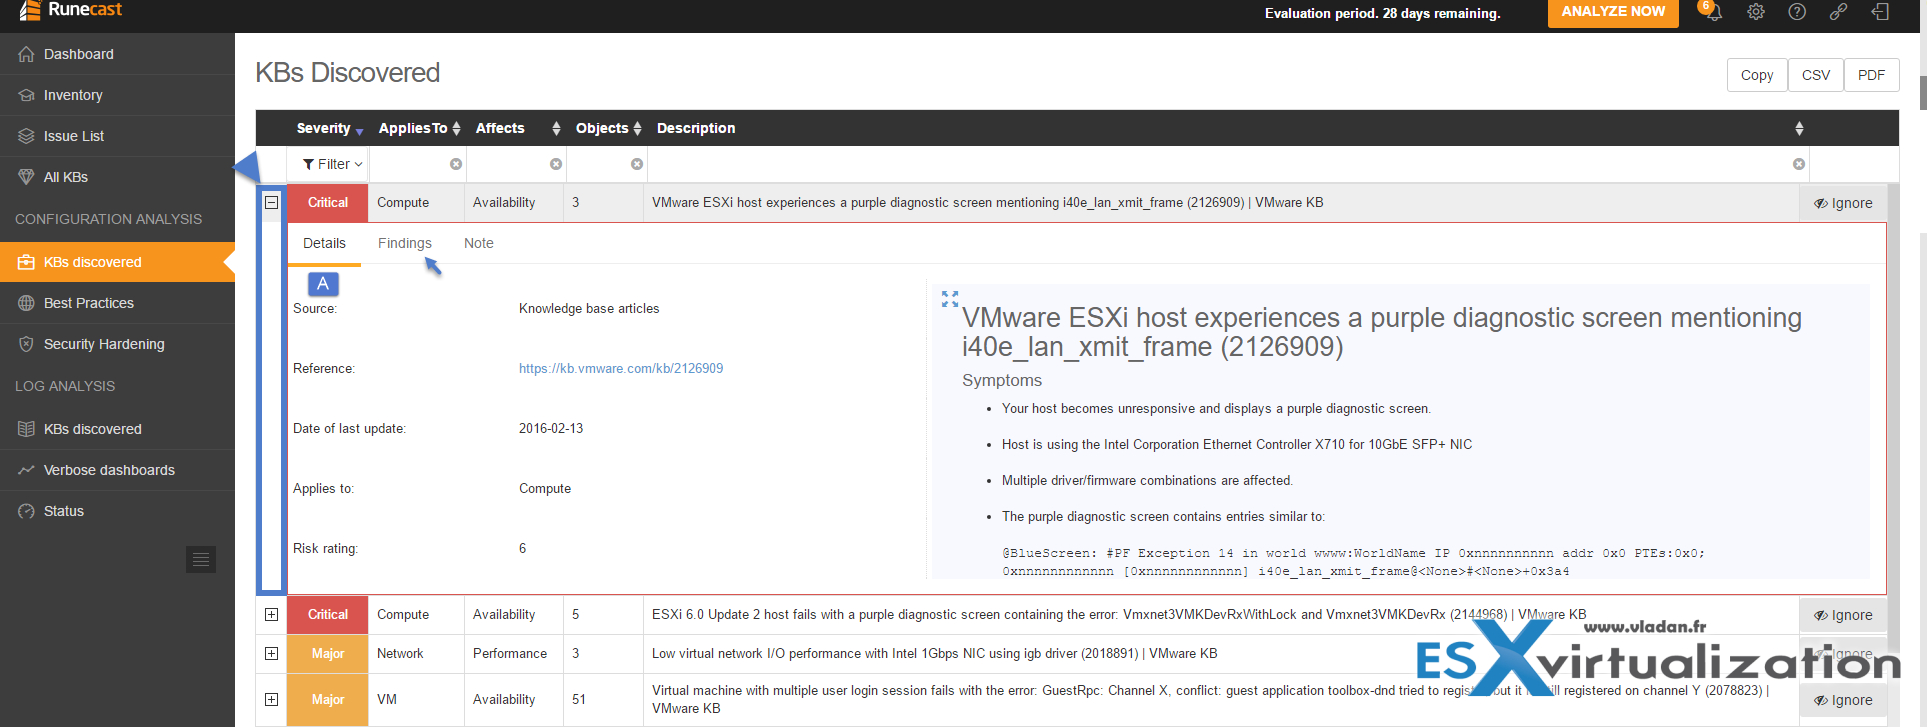Open Best Practices from sidebar
The width and height of the screenshot is (1927, 727).
[x=117, y=303]
